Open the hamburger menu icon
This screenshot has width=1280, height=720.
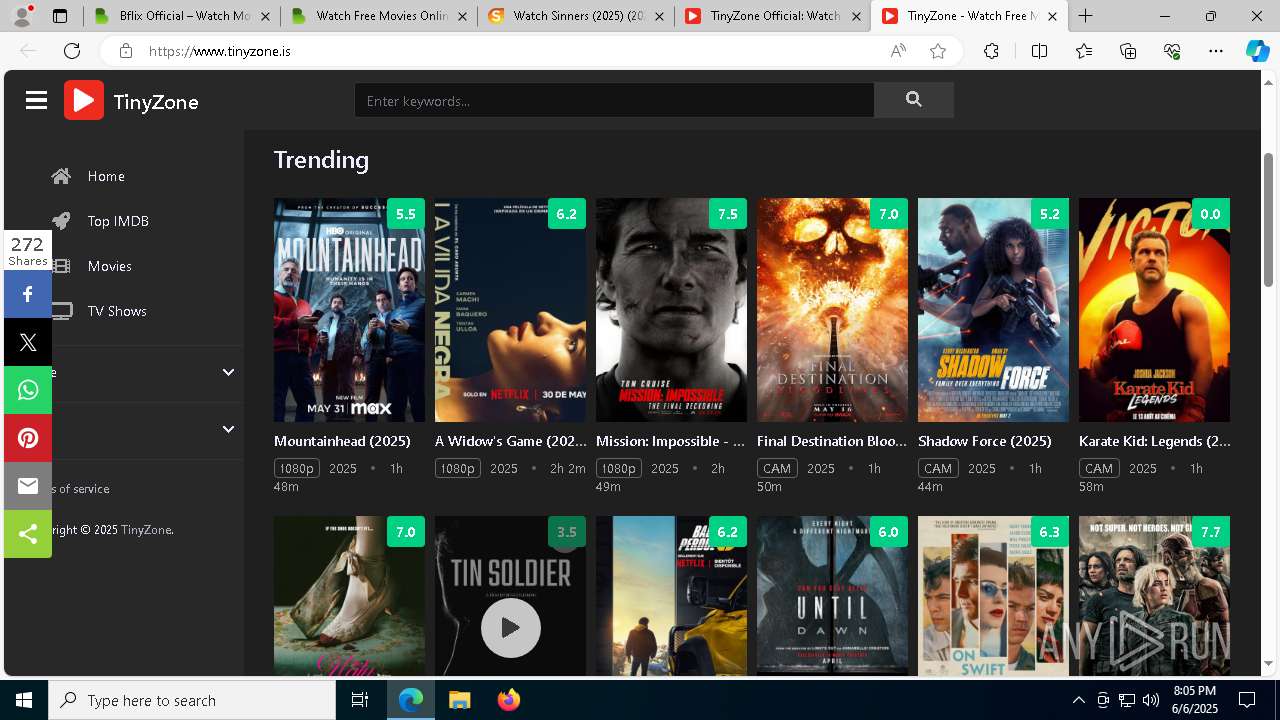pos(37,100)
